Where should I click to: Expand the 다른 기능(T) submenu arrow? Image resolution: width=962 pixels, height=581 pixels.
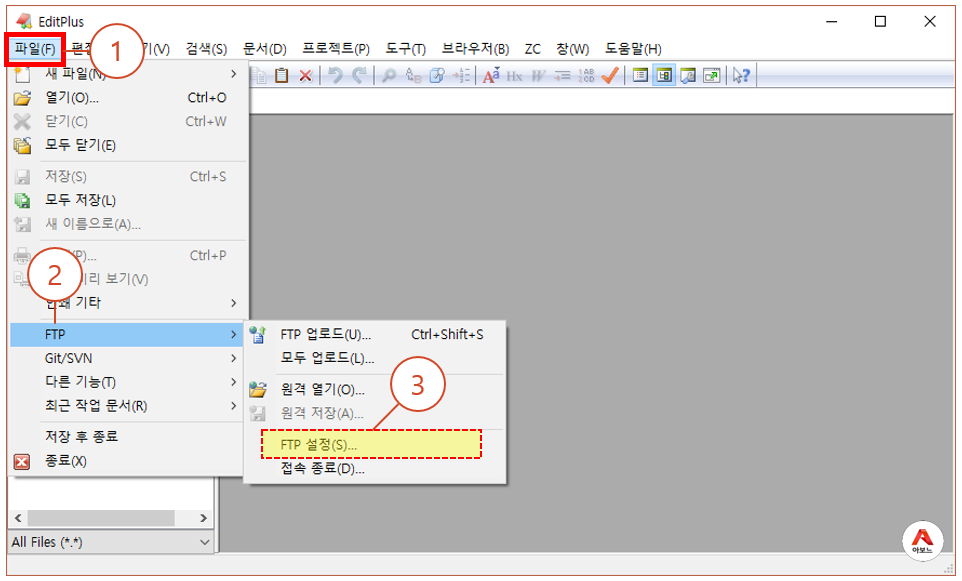[234, 382]
